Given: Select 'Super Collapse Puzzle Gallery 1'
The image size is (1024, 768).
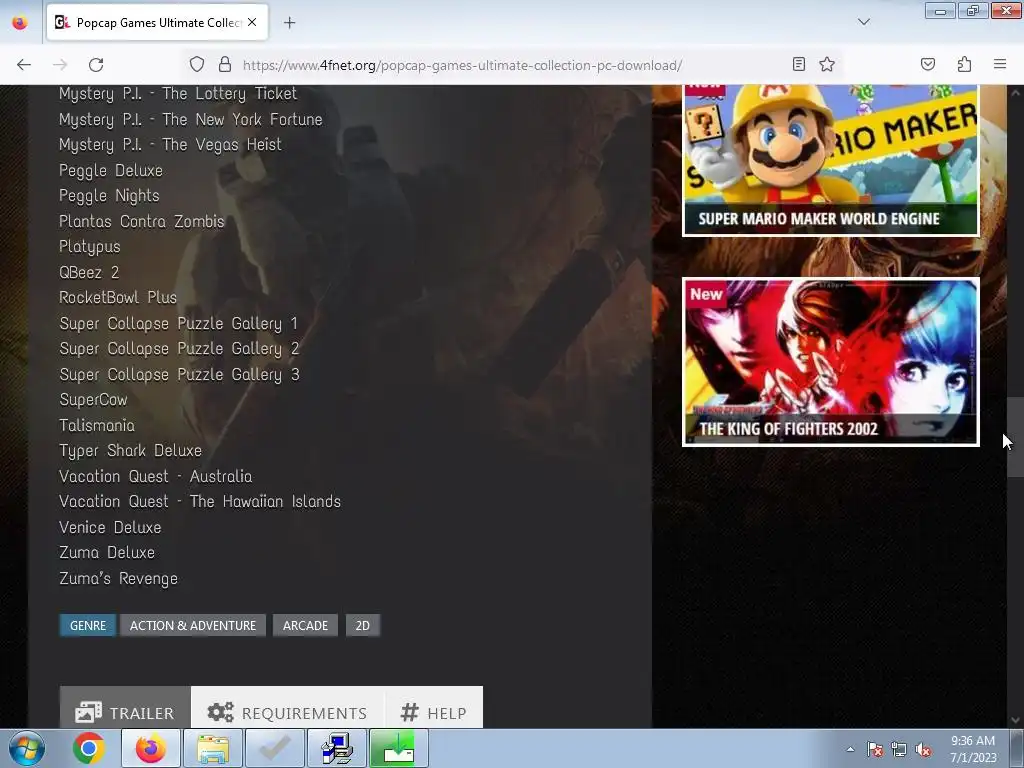Looking at the screenshot, I should click(179, 323).
